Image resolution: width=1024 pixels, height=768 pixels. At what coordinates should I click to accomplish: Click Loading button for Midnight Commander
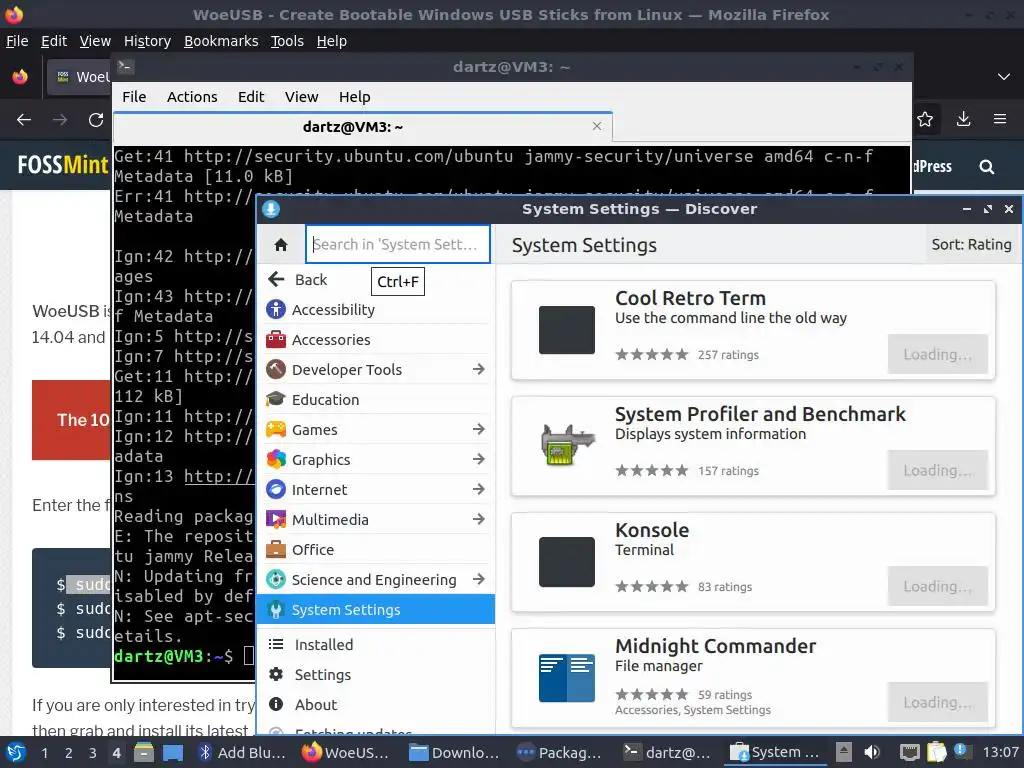click(937, 702)
